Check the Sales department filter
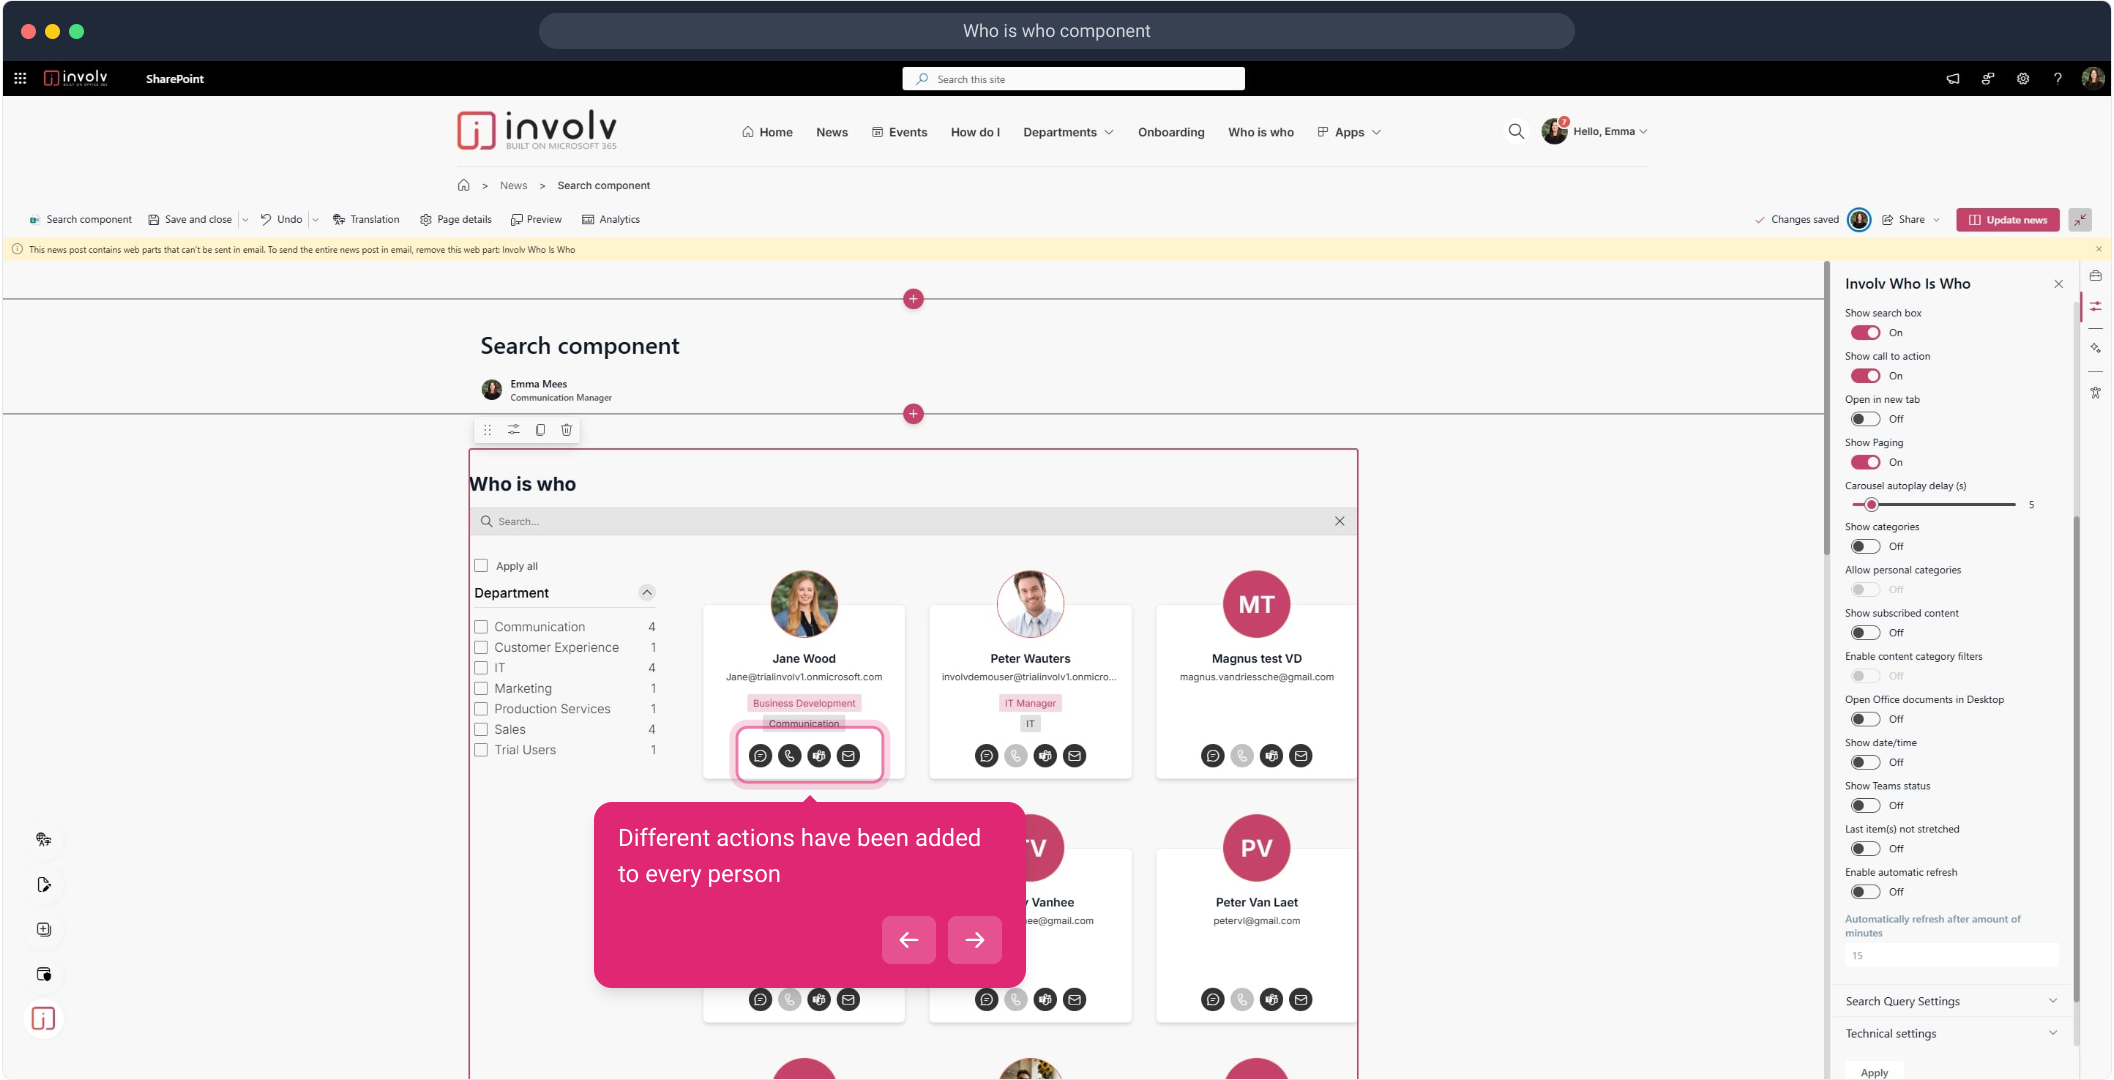This screenshot has width=2114, height=1080. (481, 729)
